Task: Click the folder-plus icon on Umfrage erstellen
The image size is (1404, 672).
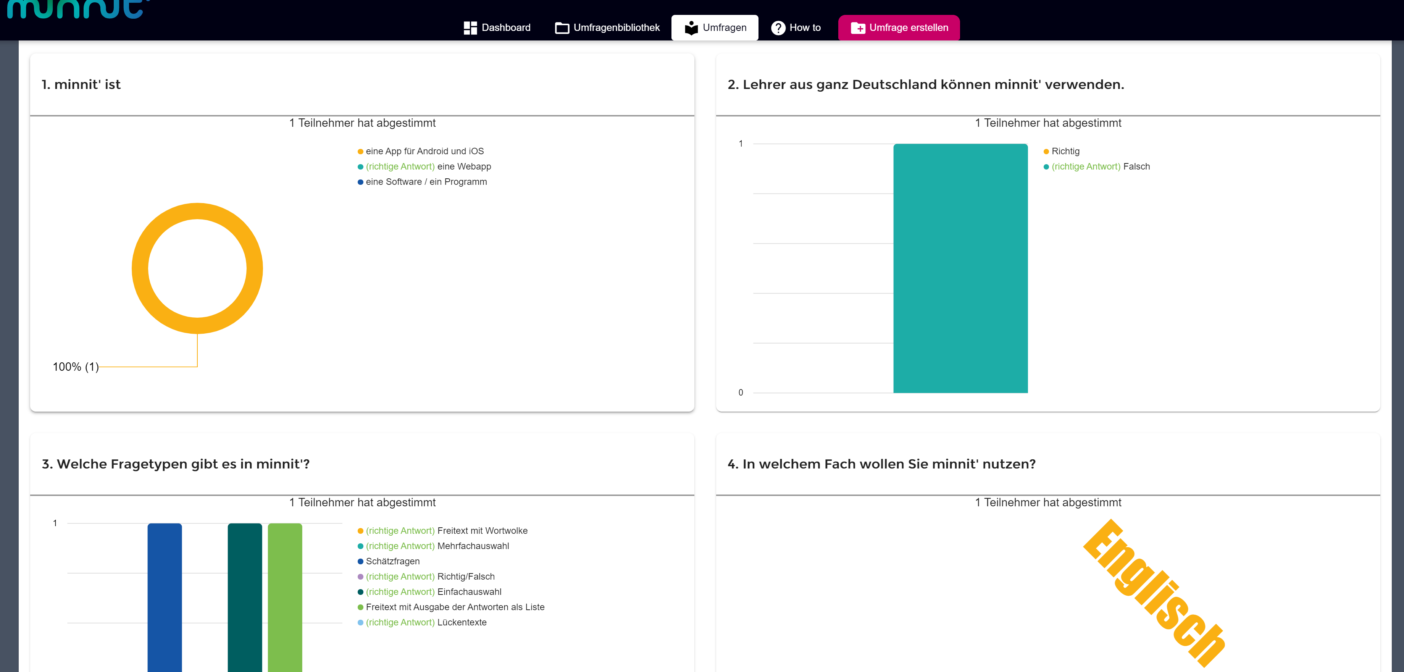Action: pyautogui.click(x=858, y=28)
